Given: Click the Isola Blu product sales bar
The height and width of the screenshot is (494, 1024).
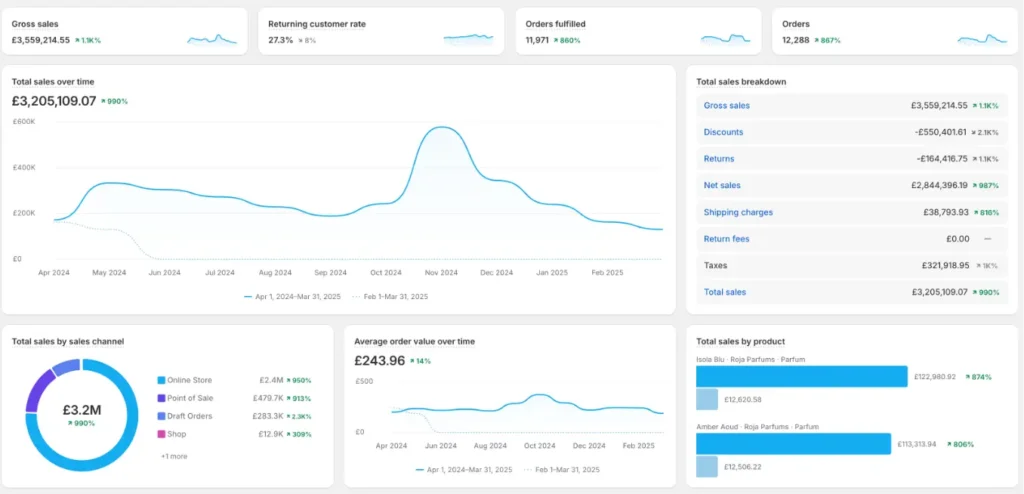Looking at the screenshot, I should (x=801, y=376).
